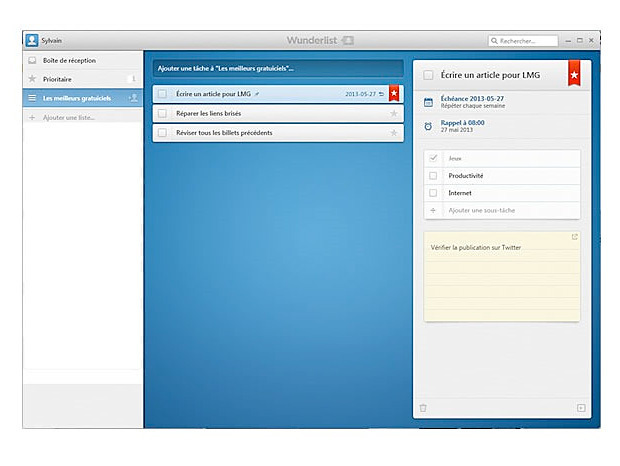
Task: Star the task Réparer les liens brisés
Action: click(394, 113)
